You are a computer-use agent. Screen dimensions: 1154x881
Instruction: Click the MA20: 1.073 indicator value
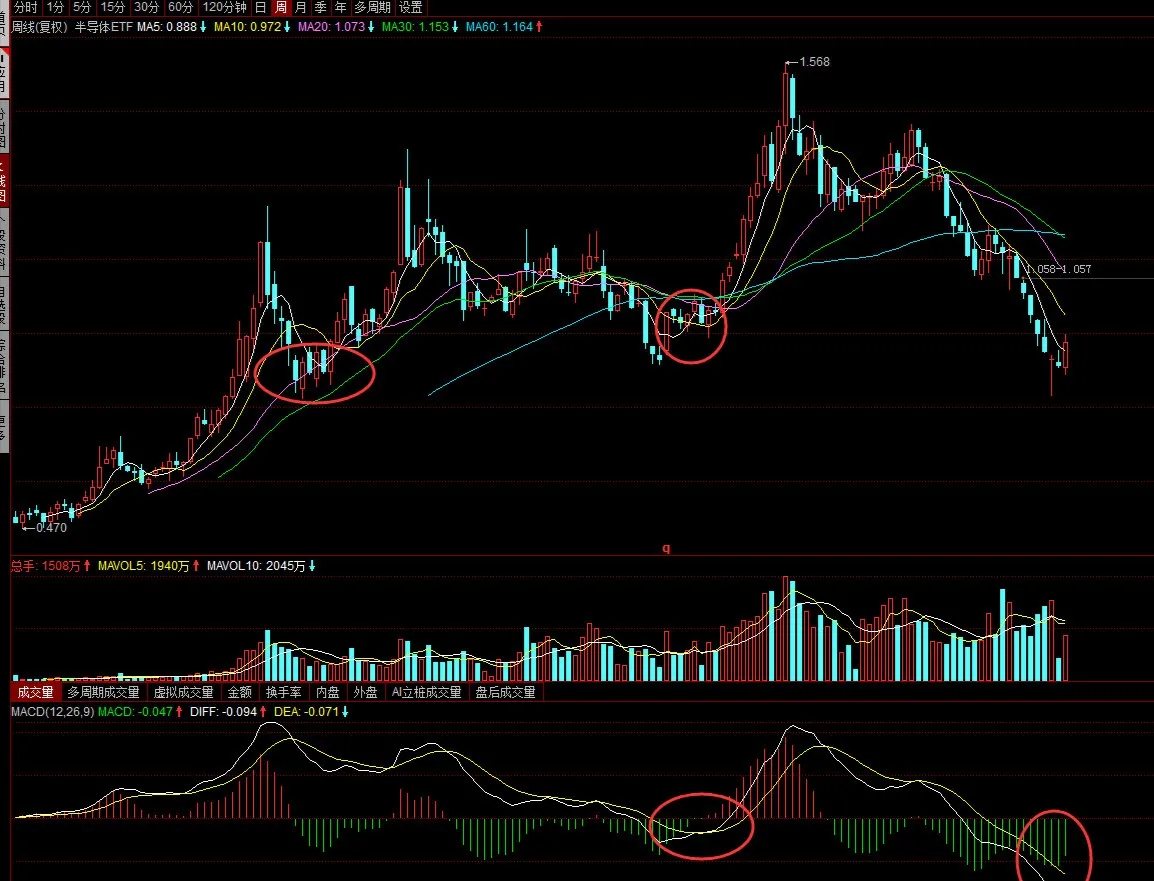click(x=331, y=26)
